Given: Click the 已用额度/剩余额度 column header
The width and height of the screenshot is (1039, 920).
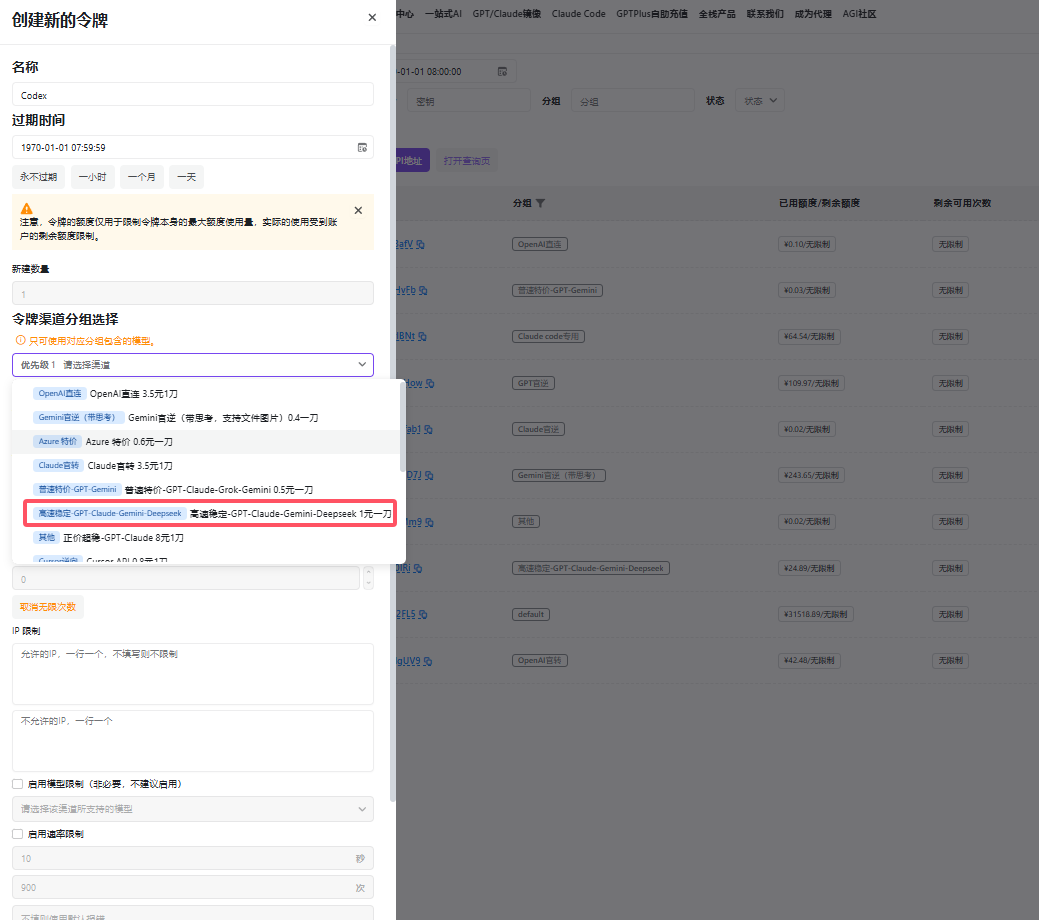Looking at the screenshot, I should tap(819, 203).
